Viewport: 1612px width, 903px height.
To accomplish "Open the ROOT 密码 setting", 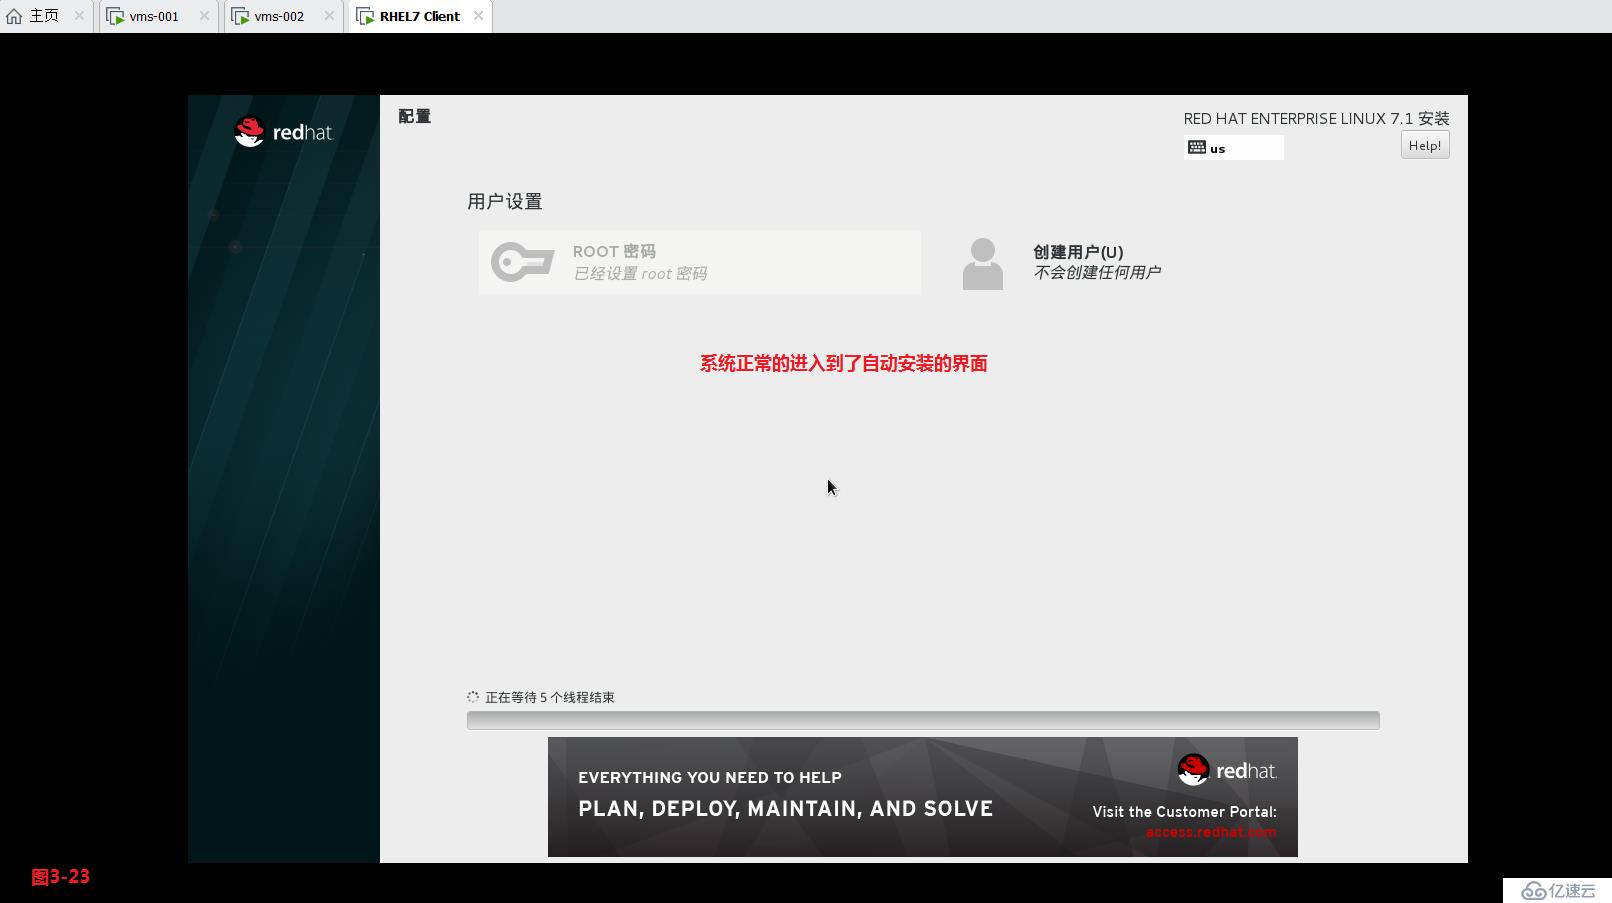I will (699, 262).
